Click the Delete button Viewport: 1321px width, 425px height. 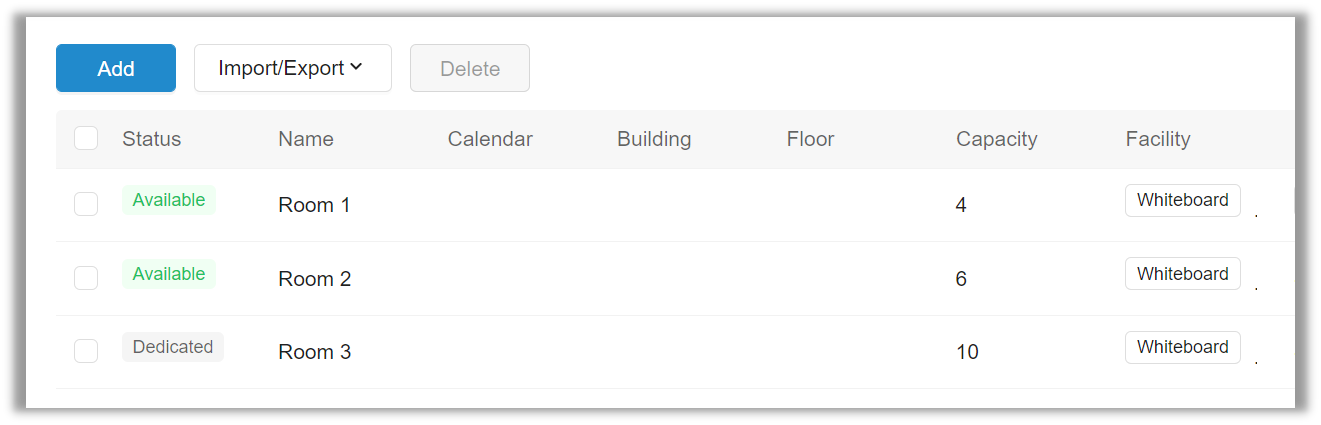coord(469,68)
